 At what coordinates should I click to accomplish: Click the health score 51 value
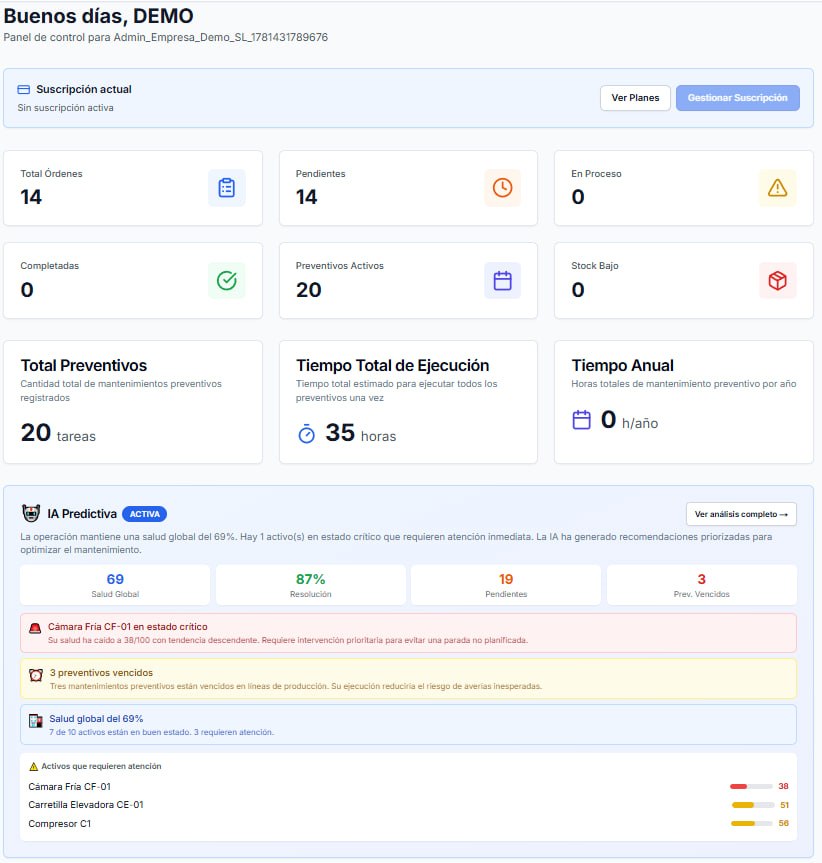coord(785,805)
